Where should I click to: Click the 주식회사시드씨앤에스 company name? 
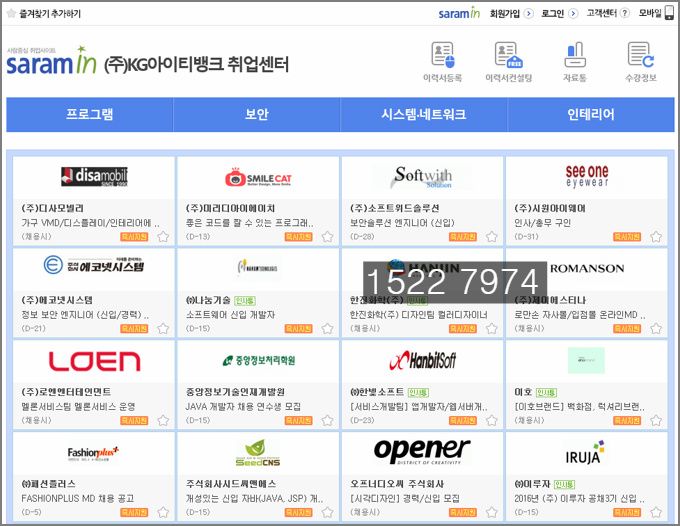pos(231,484)
